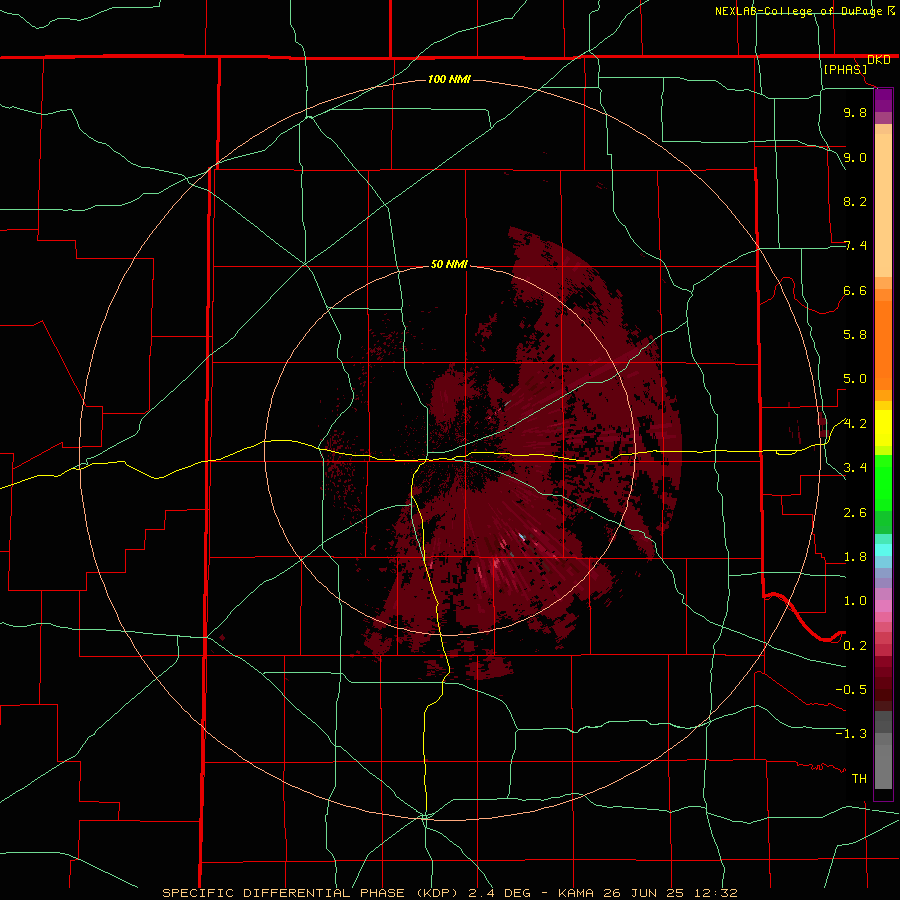Pick the yellow segment of the color bar

click(x=883, y=428)
